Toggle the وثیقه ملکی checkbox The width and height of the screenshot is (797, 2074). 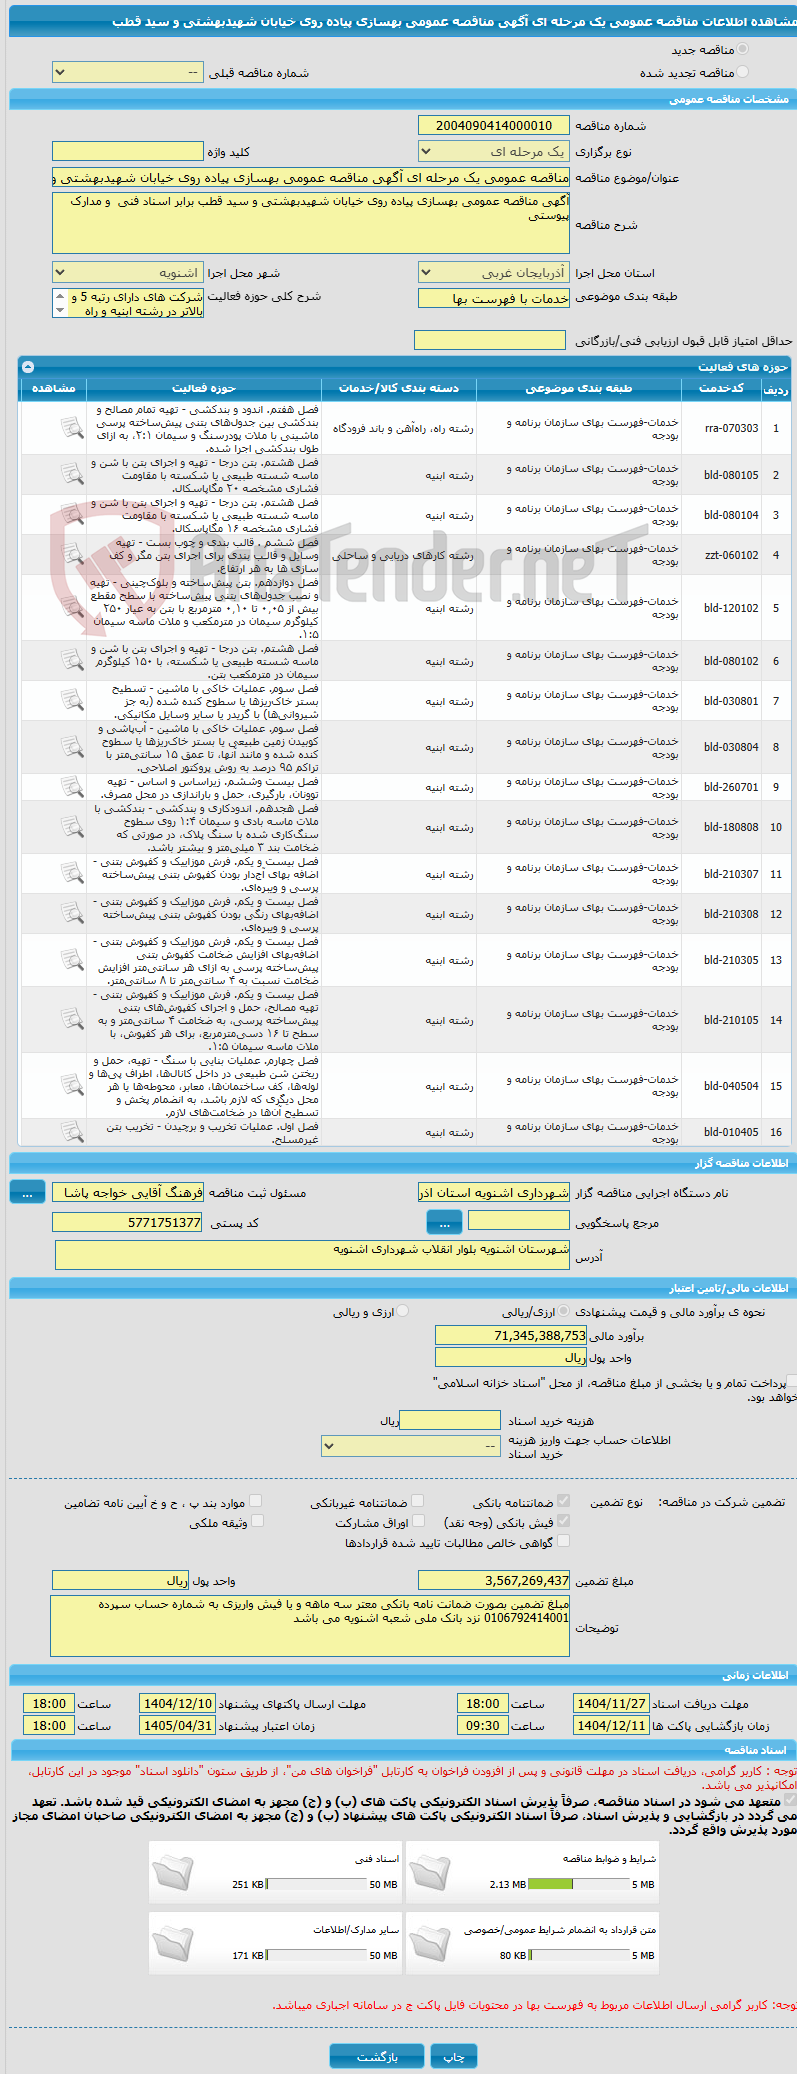click(257, 1521)
